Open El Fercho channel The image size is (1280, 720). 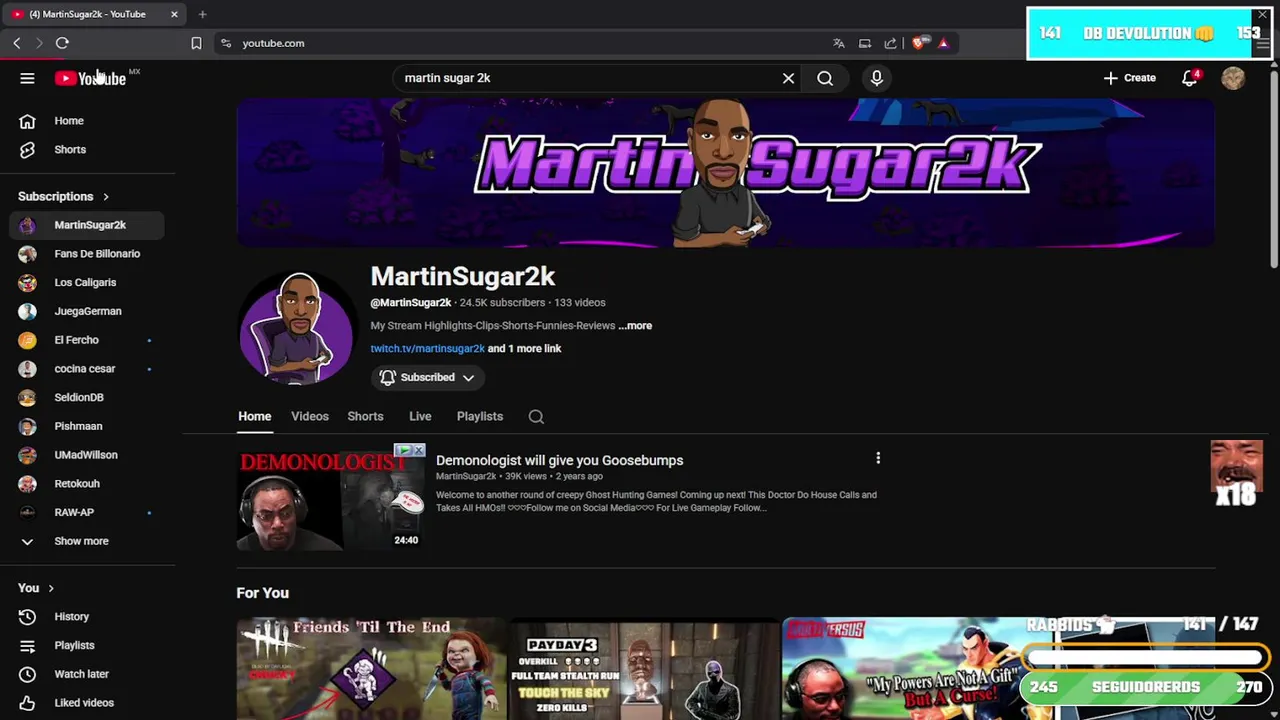point(87,340)
